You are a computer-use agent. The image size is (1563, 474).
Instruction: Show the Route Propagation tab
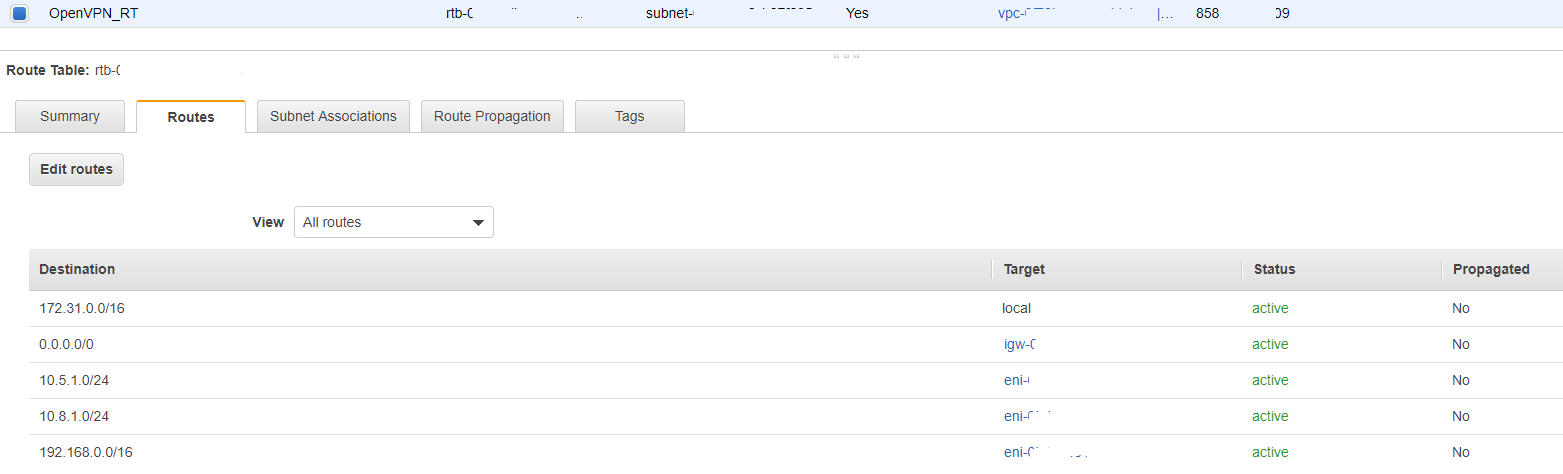(492, 116)
